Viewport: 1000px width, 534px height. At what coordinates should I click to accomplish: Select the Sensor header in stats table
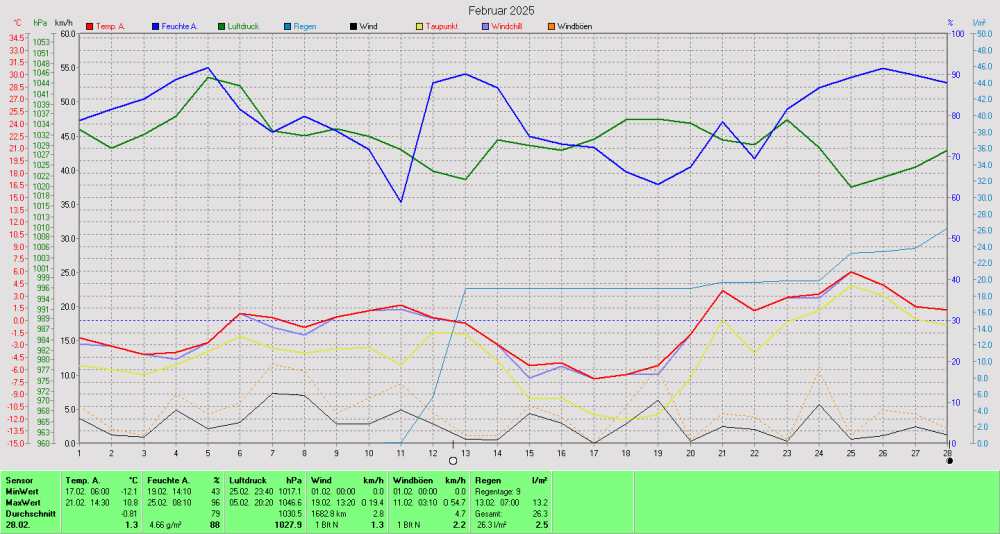click(19, 480)
